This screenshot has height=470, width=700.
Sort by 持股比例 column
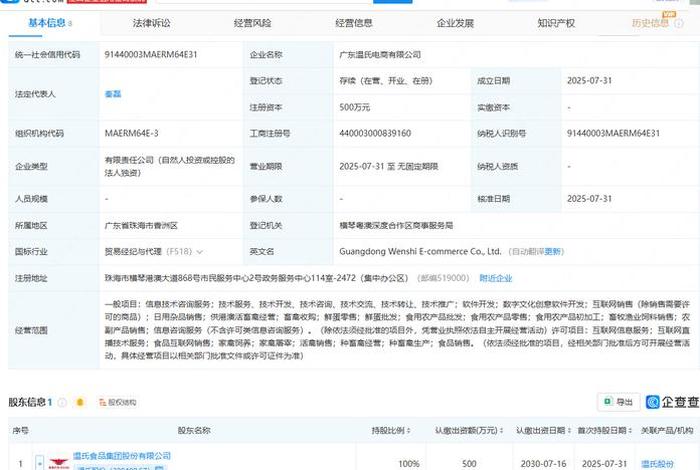392,430
